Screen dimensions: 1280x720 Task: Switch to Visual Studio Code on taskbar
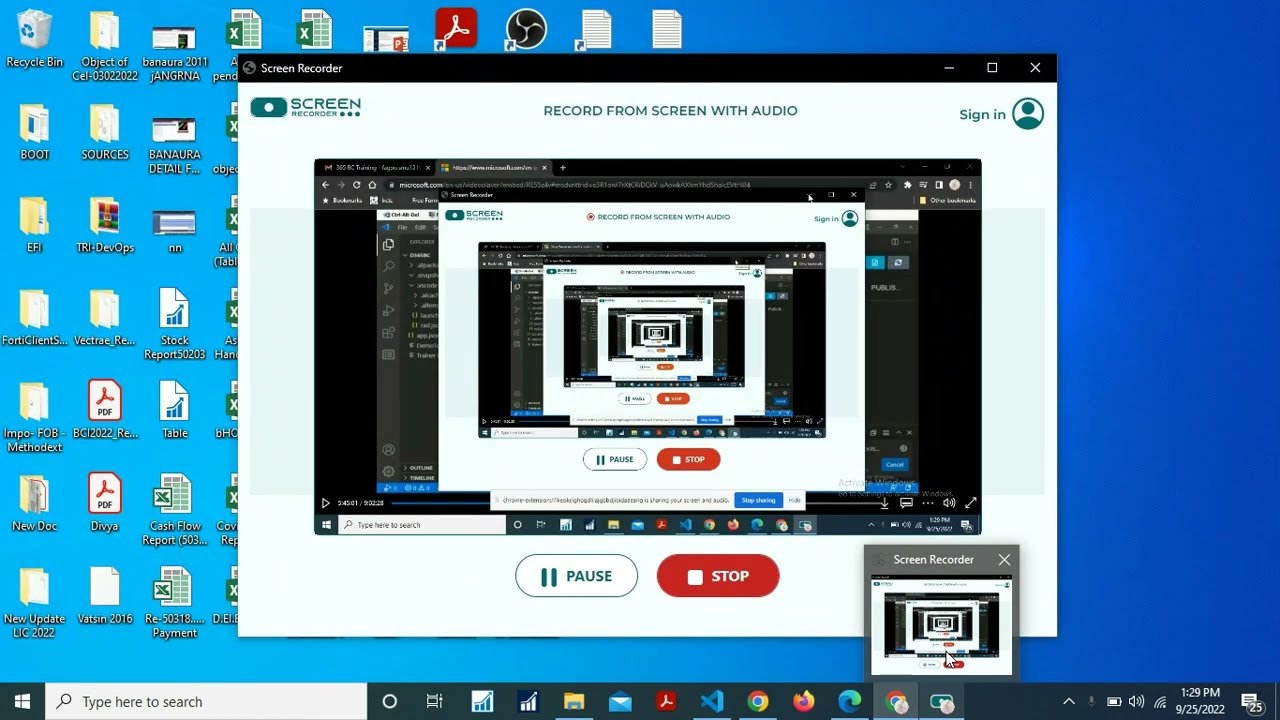pyautogui.click(x=712, y=702)
